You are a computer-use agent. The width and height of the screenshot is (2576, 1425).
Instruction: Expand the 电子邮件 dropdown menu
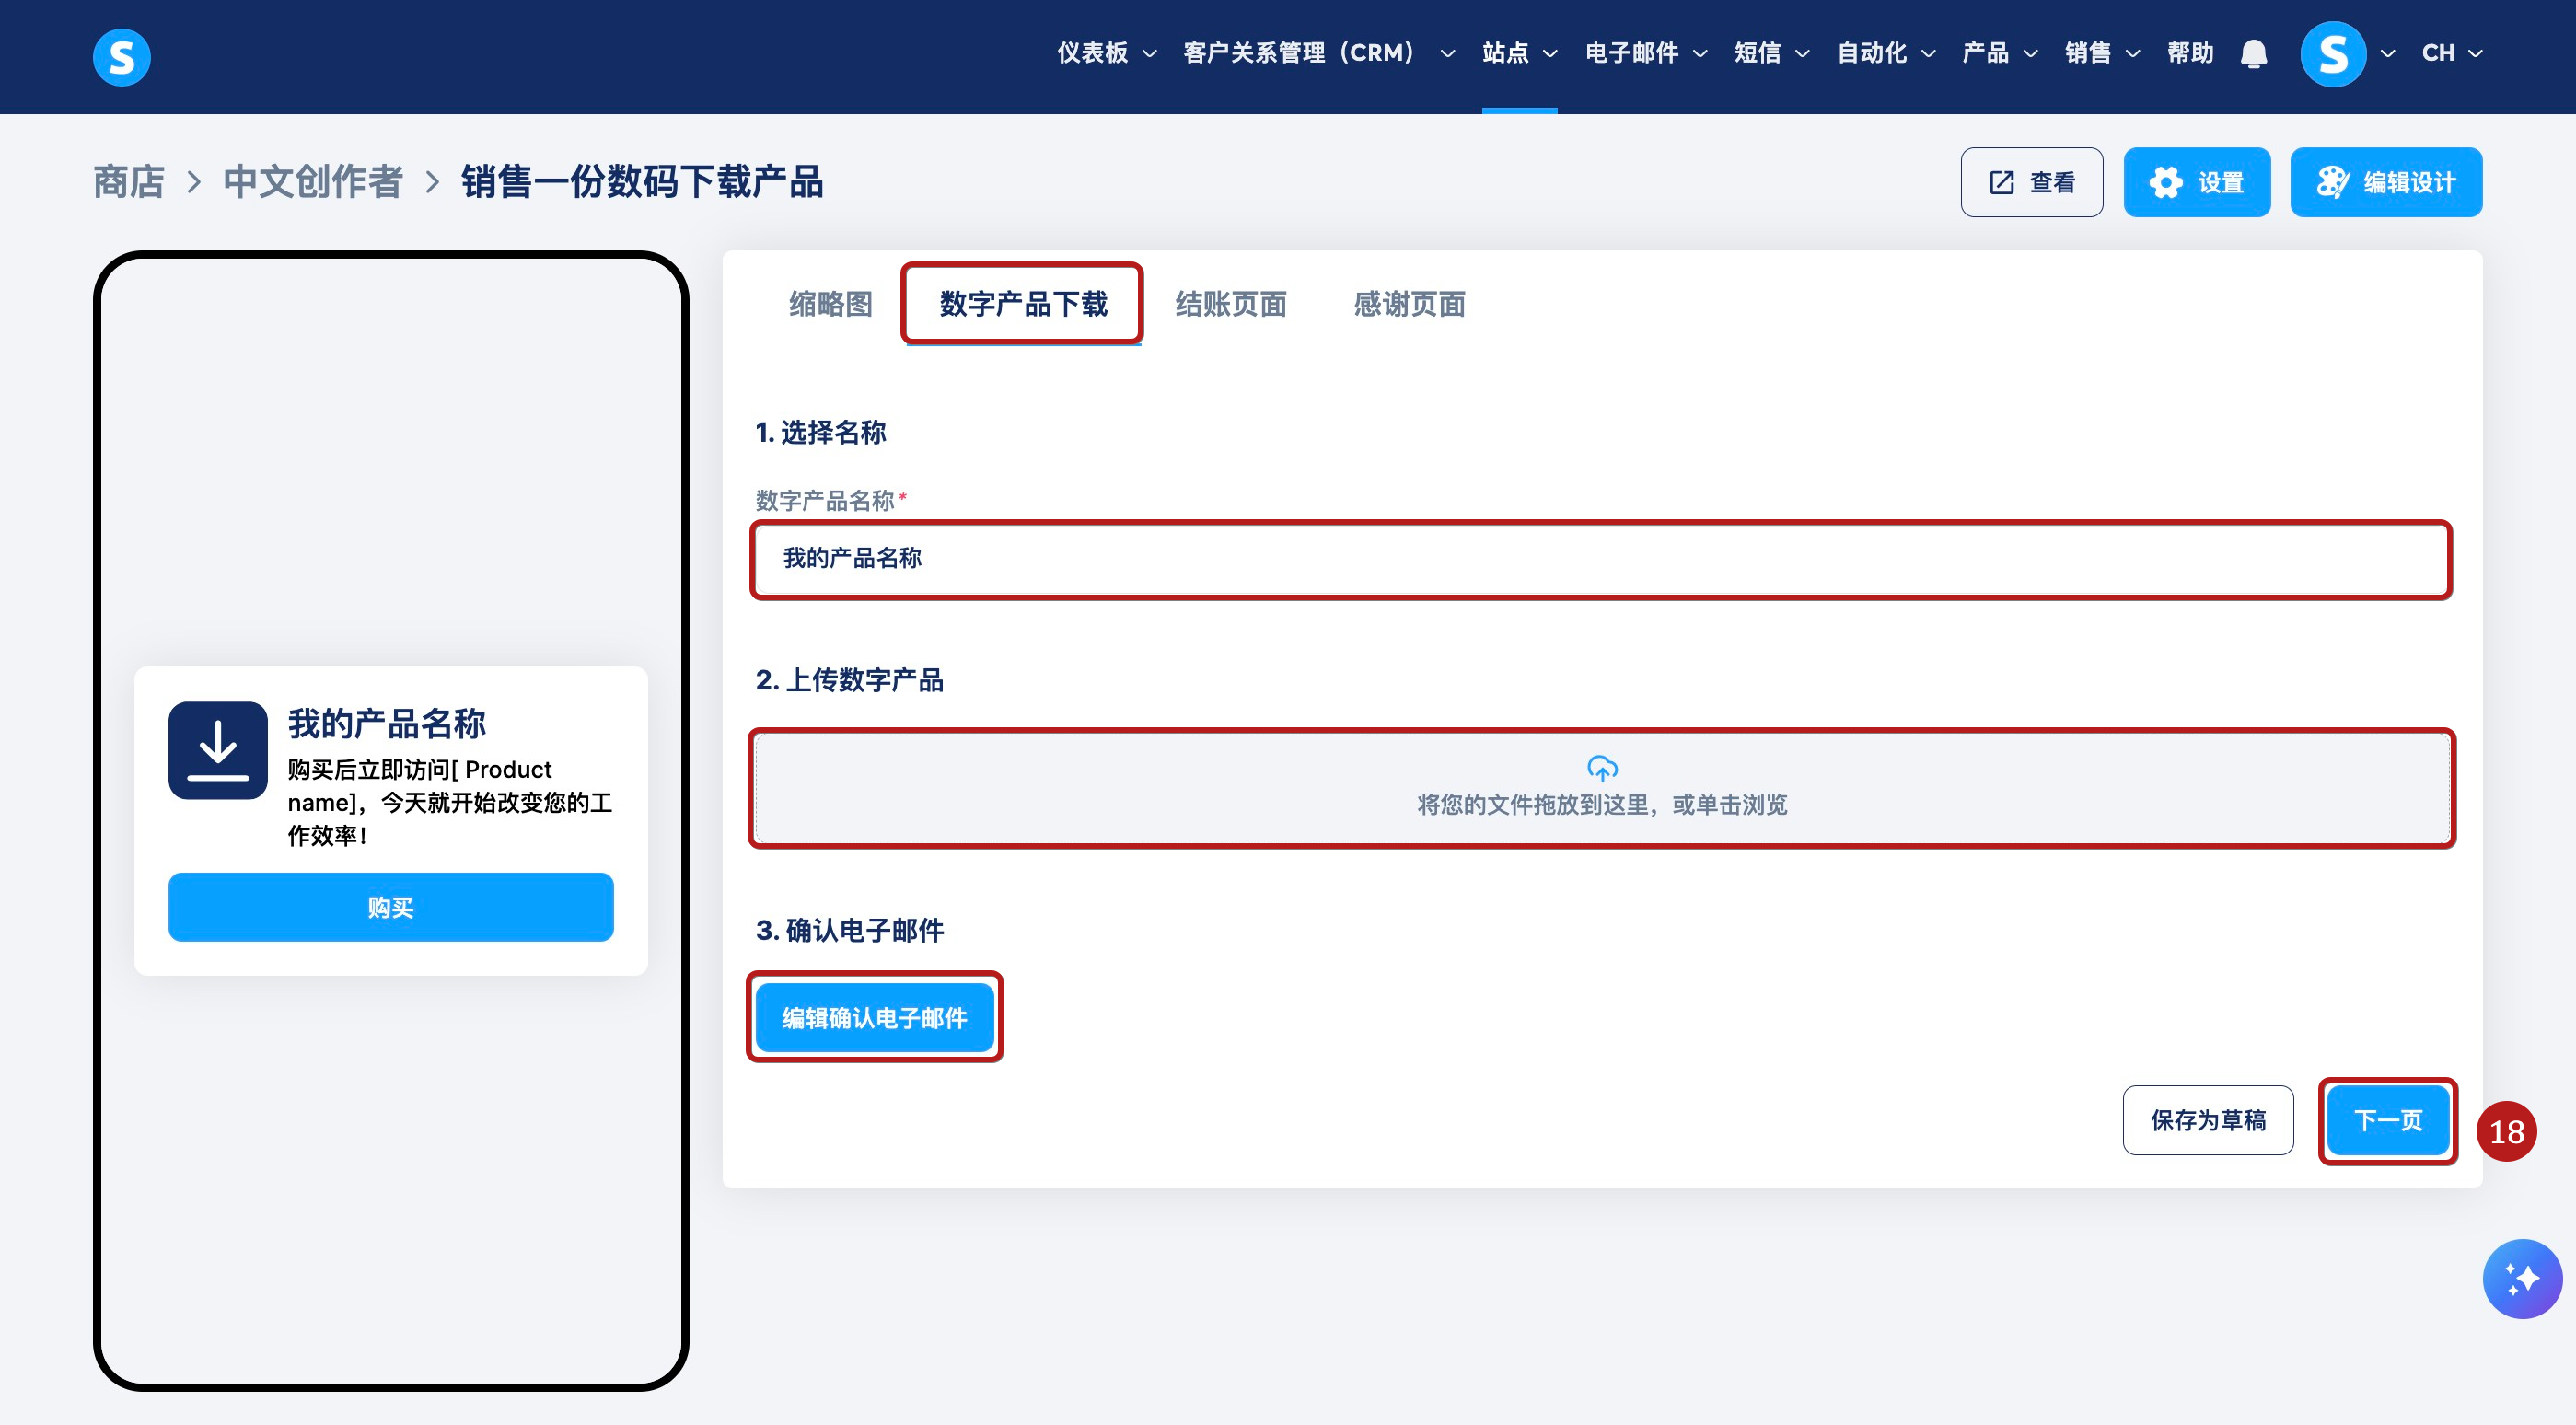coord(1645,53)
